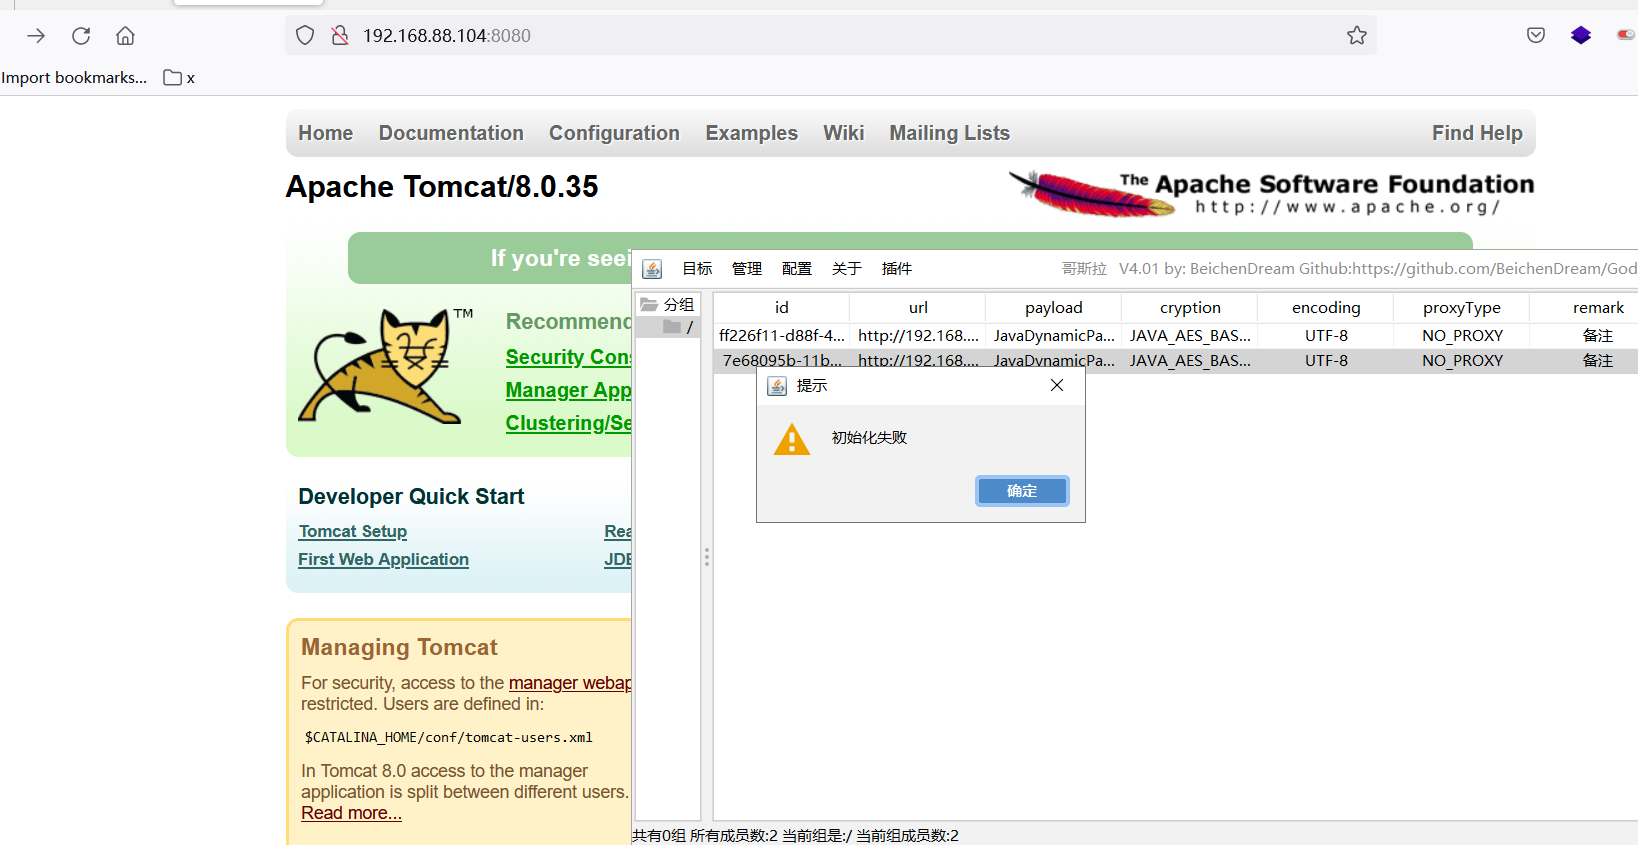Sort by the payload column header

click(1053, 308)
